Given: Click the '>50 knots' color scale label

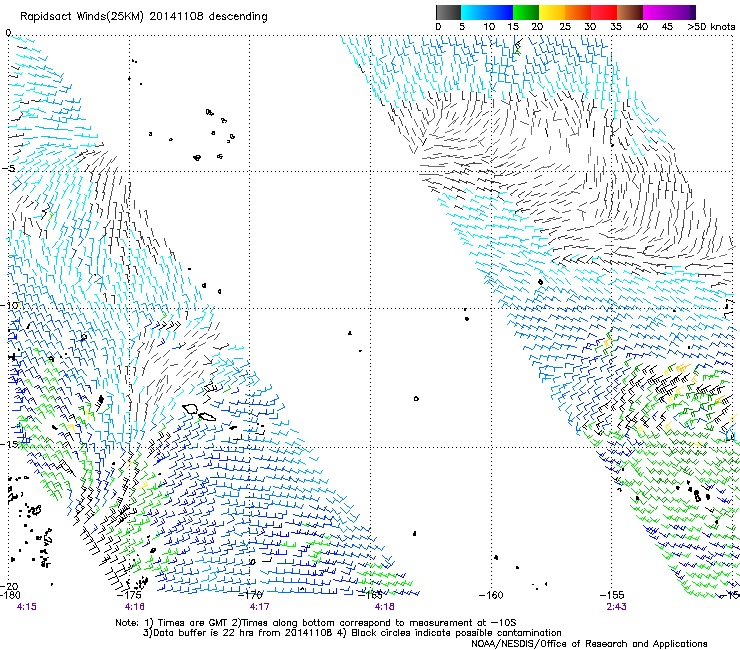Looking at the screenshot, I should pos(711,27).
